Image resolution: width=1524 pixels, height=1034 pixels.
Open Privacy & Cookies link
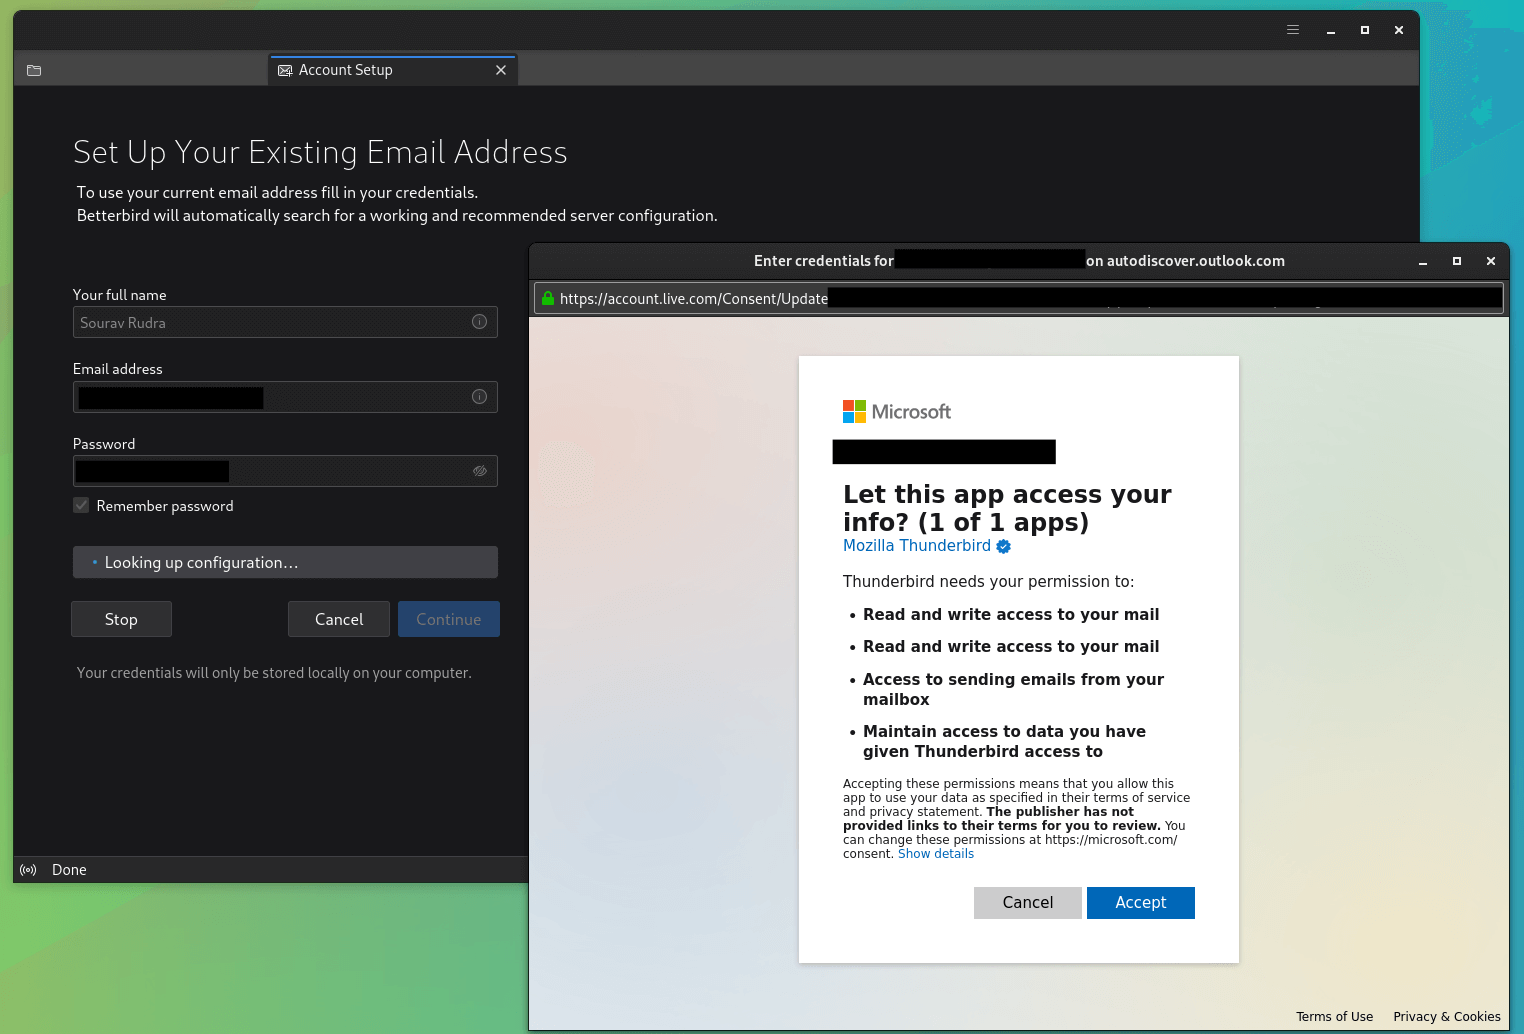click(x=1446, y=1017)
